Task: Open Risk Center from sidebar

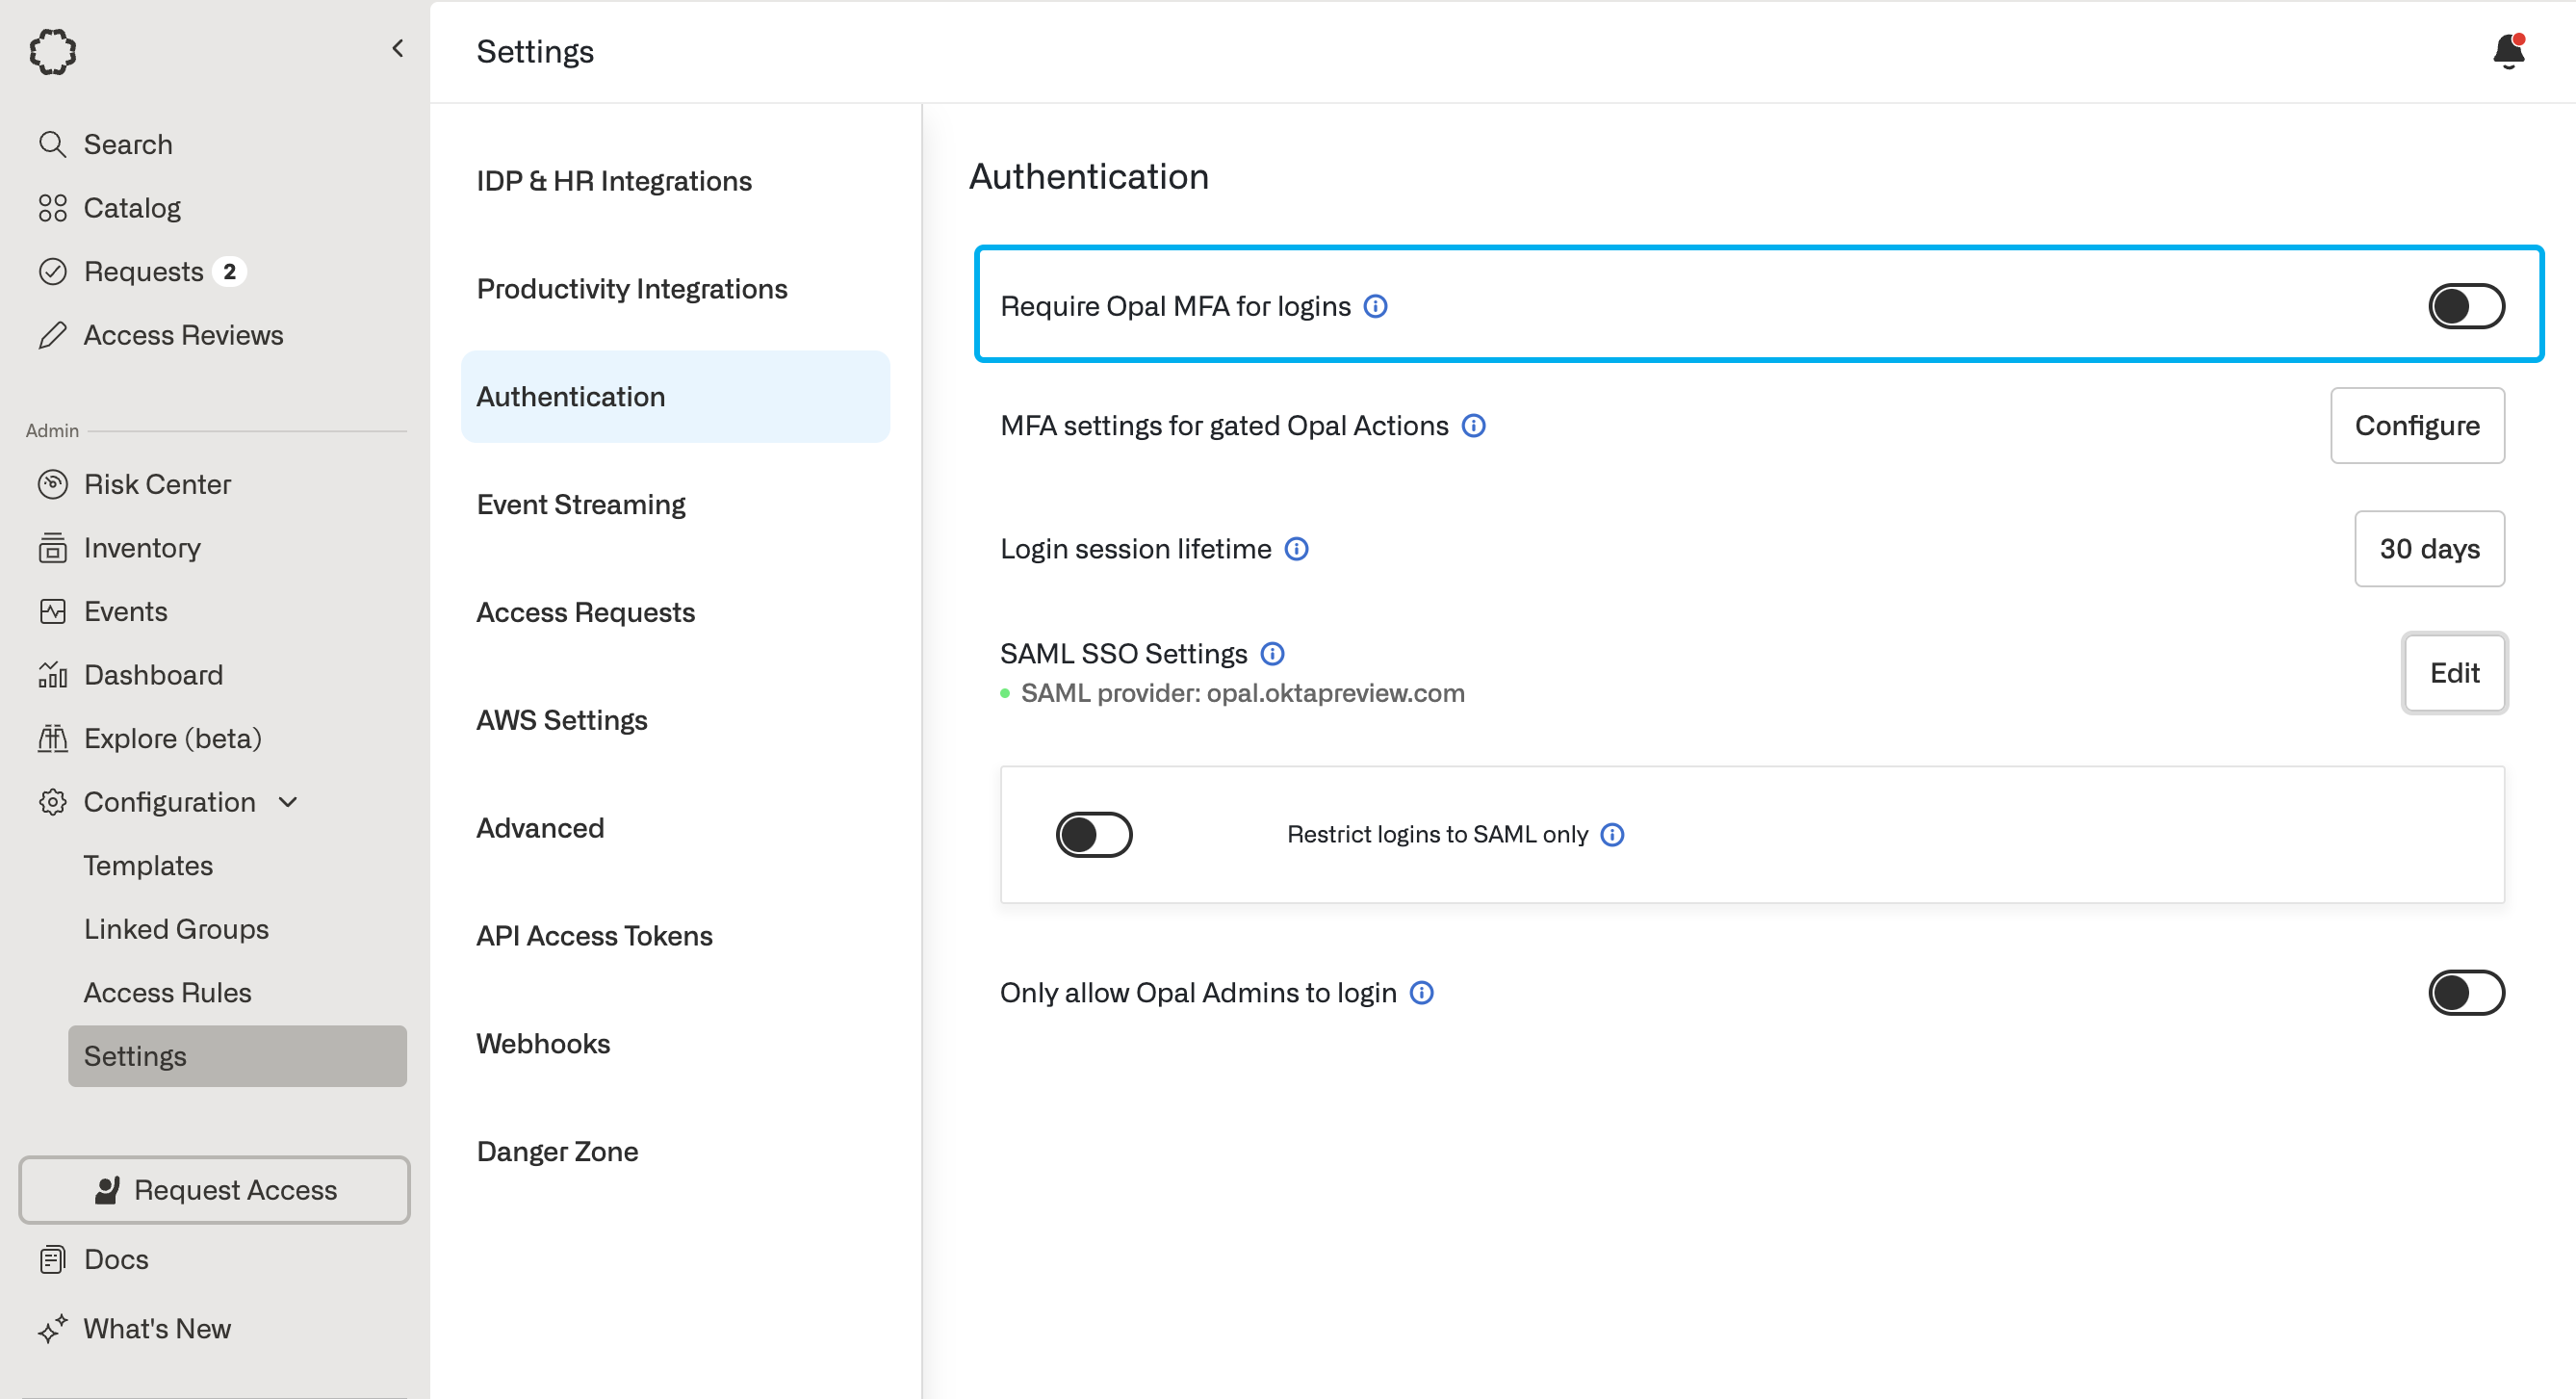Action: [157, 484]
